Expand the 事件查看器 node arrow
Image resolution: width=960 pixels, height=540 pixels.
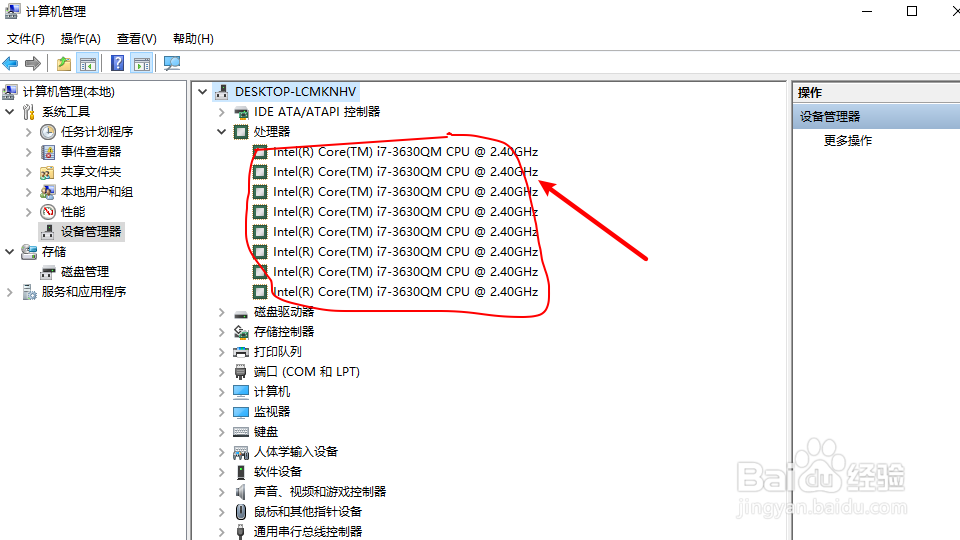[28, 152]
